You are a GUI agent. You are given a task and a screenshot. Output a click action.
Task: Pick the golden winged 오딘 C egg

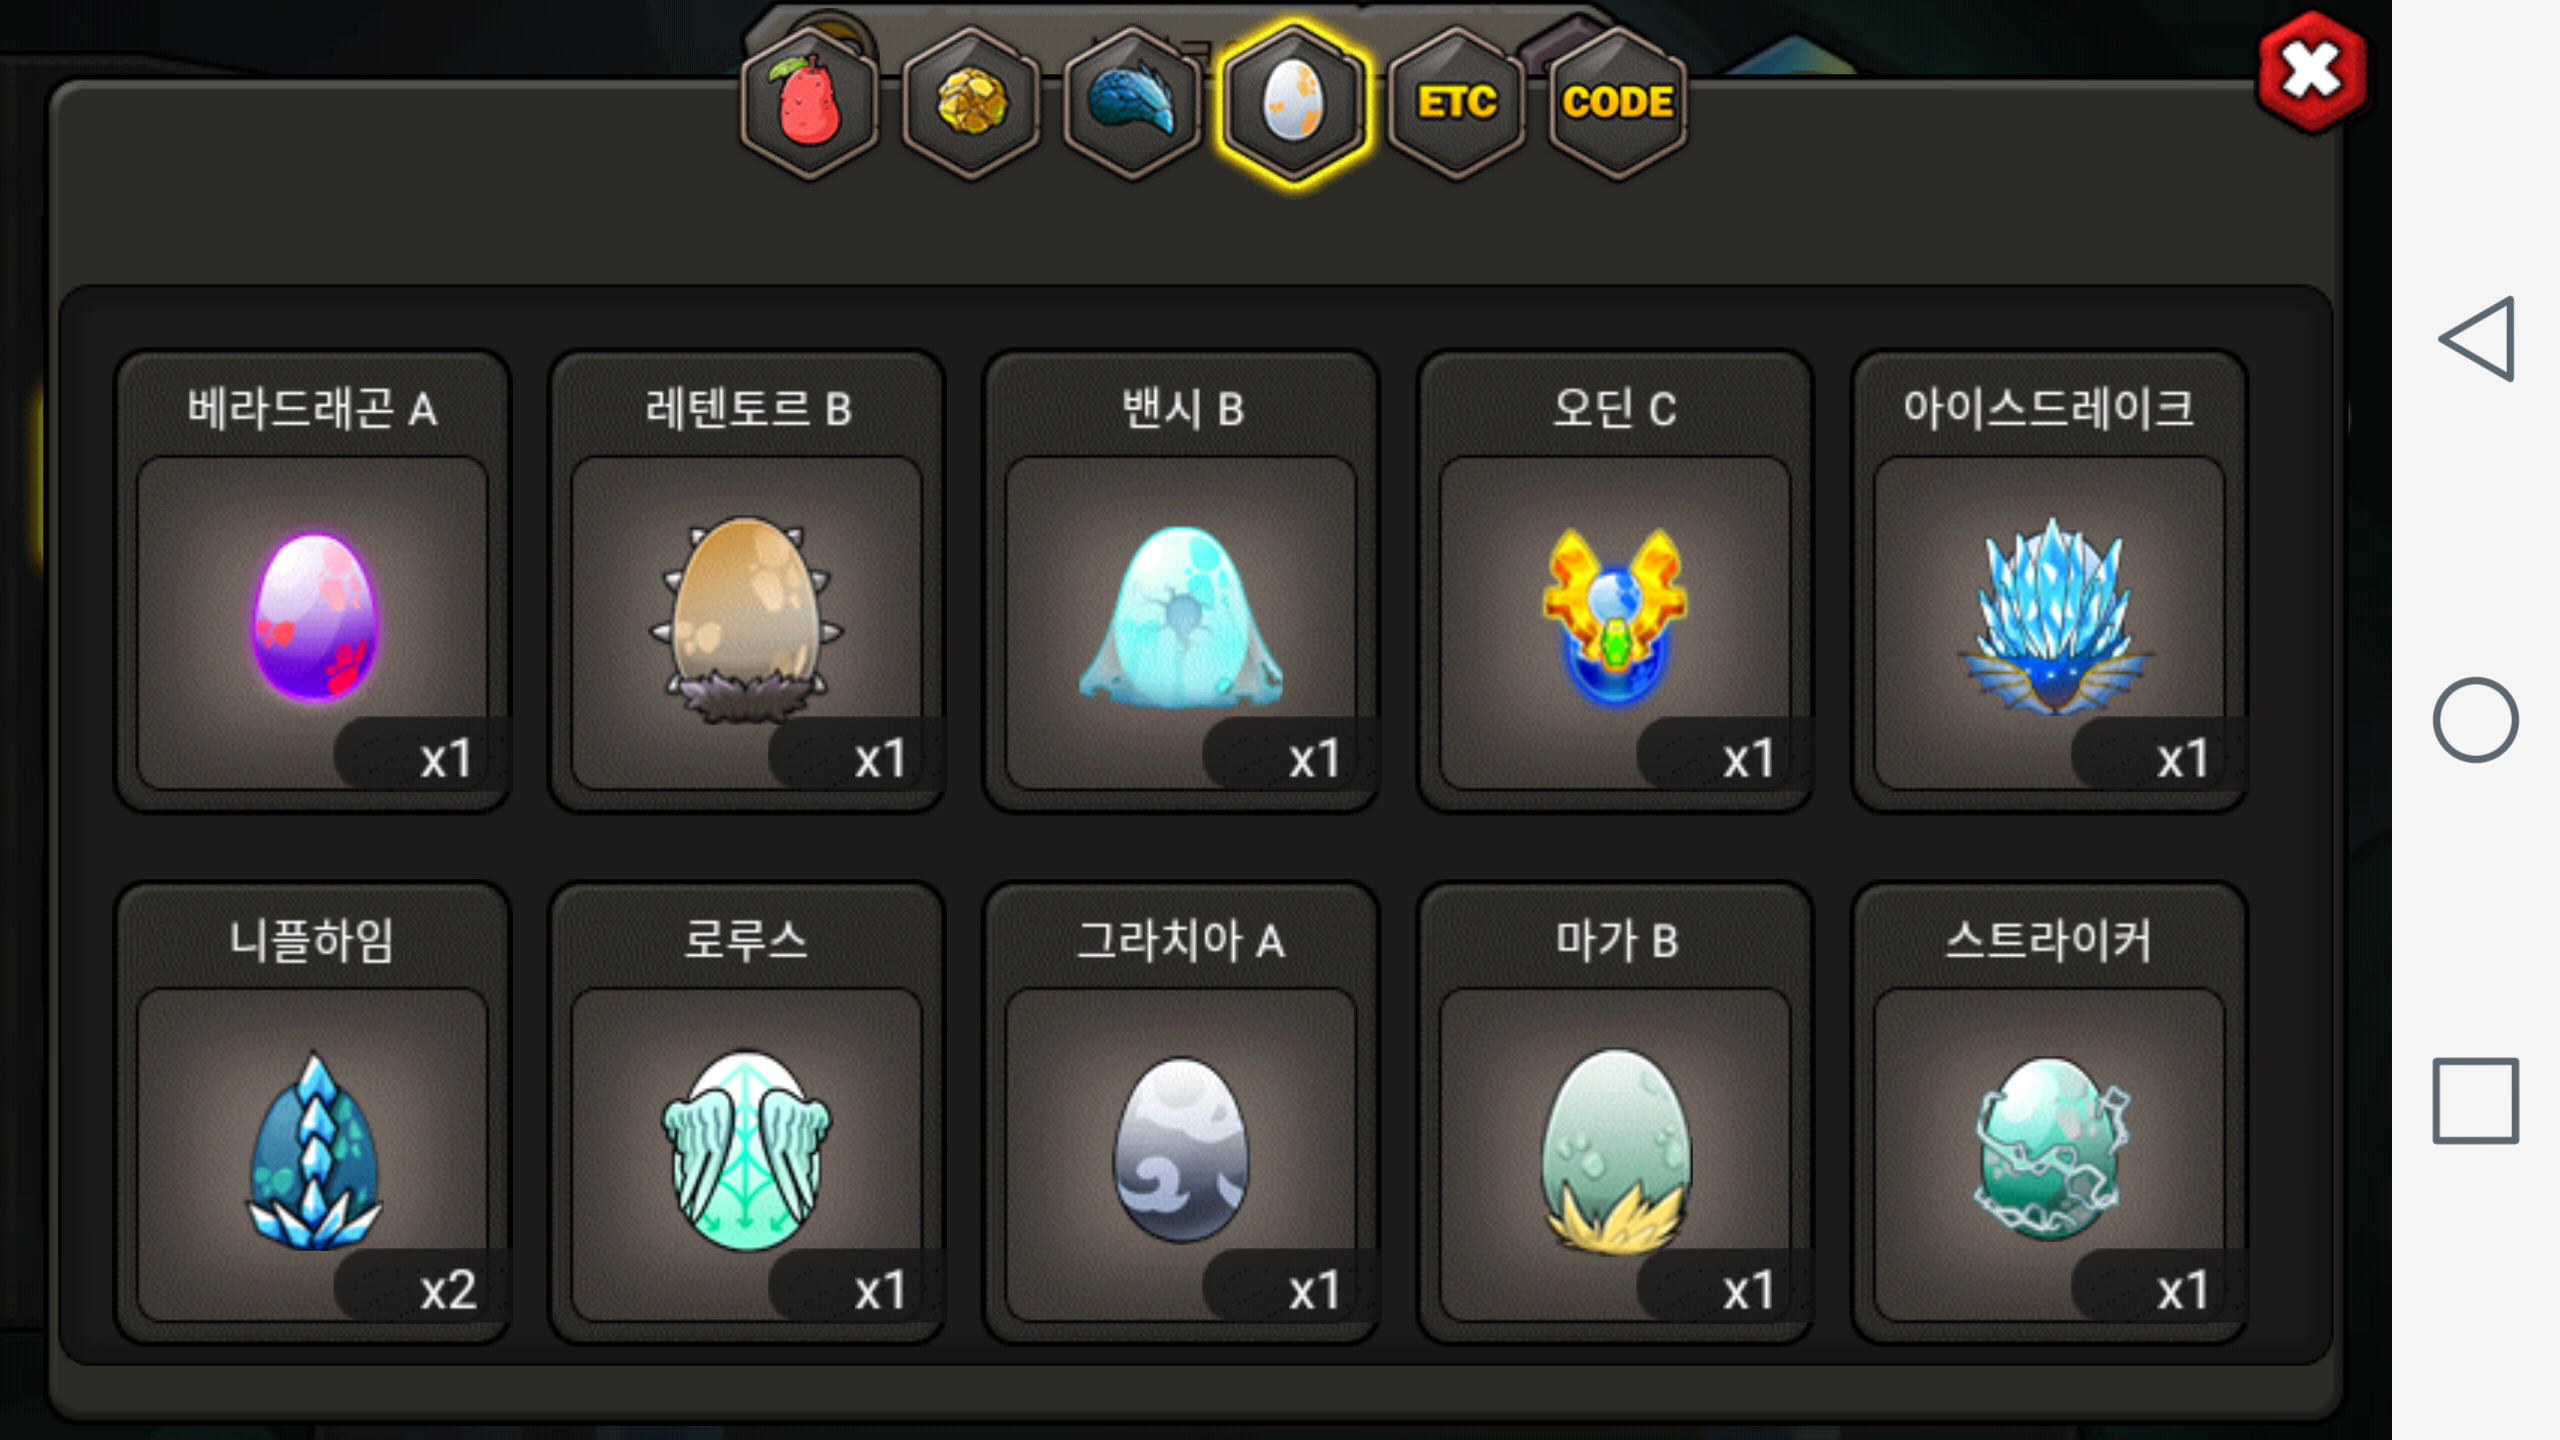(x=1615, y=581)
